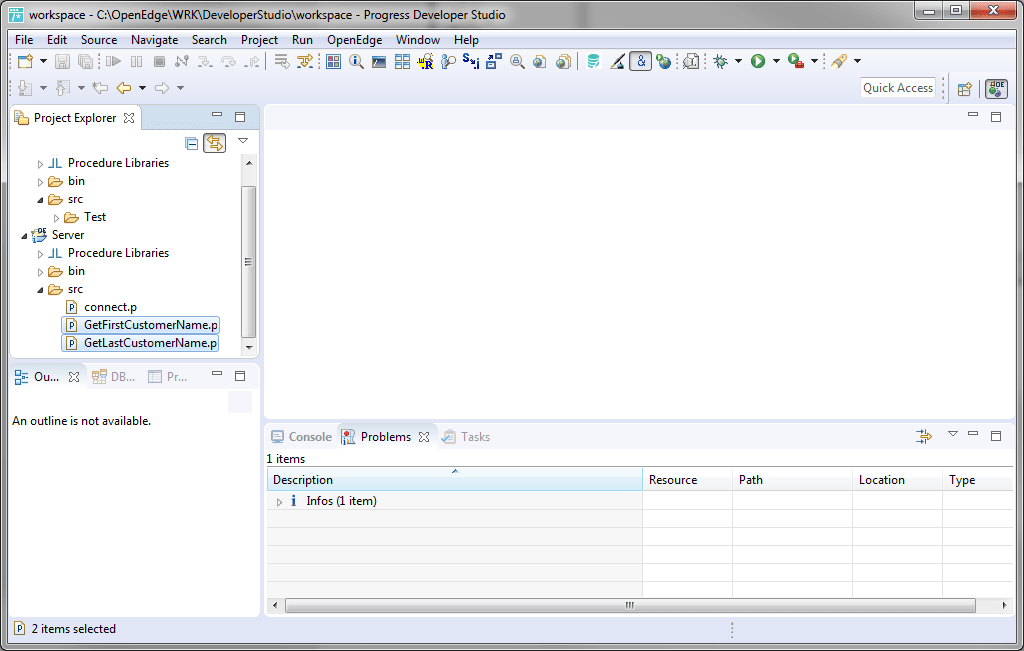This screenshot has height=651, width=1024.
Task: Click the colored grid tool icon
Action: click(334, 61)
